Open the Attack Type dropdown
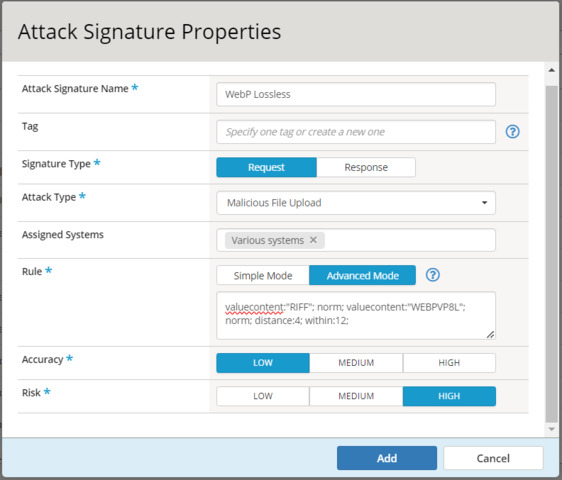This screenshot has width=562, height=480. [356, 203]
